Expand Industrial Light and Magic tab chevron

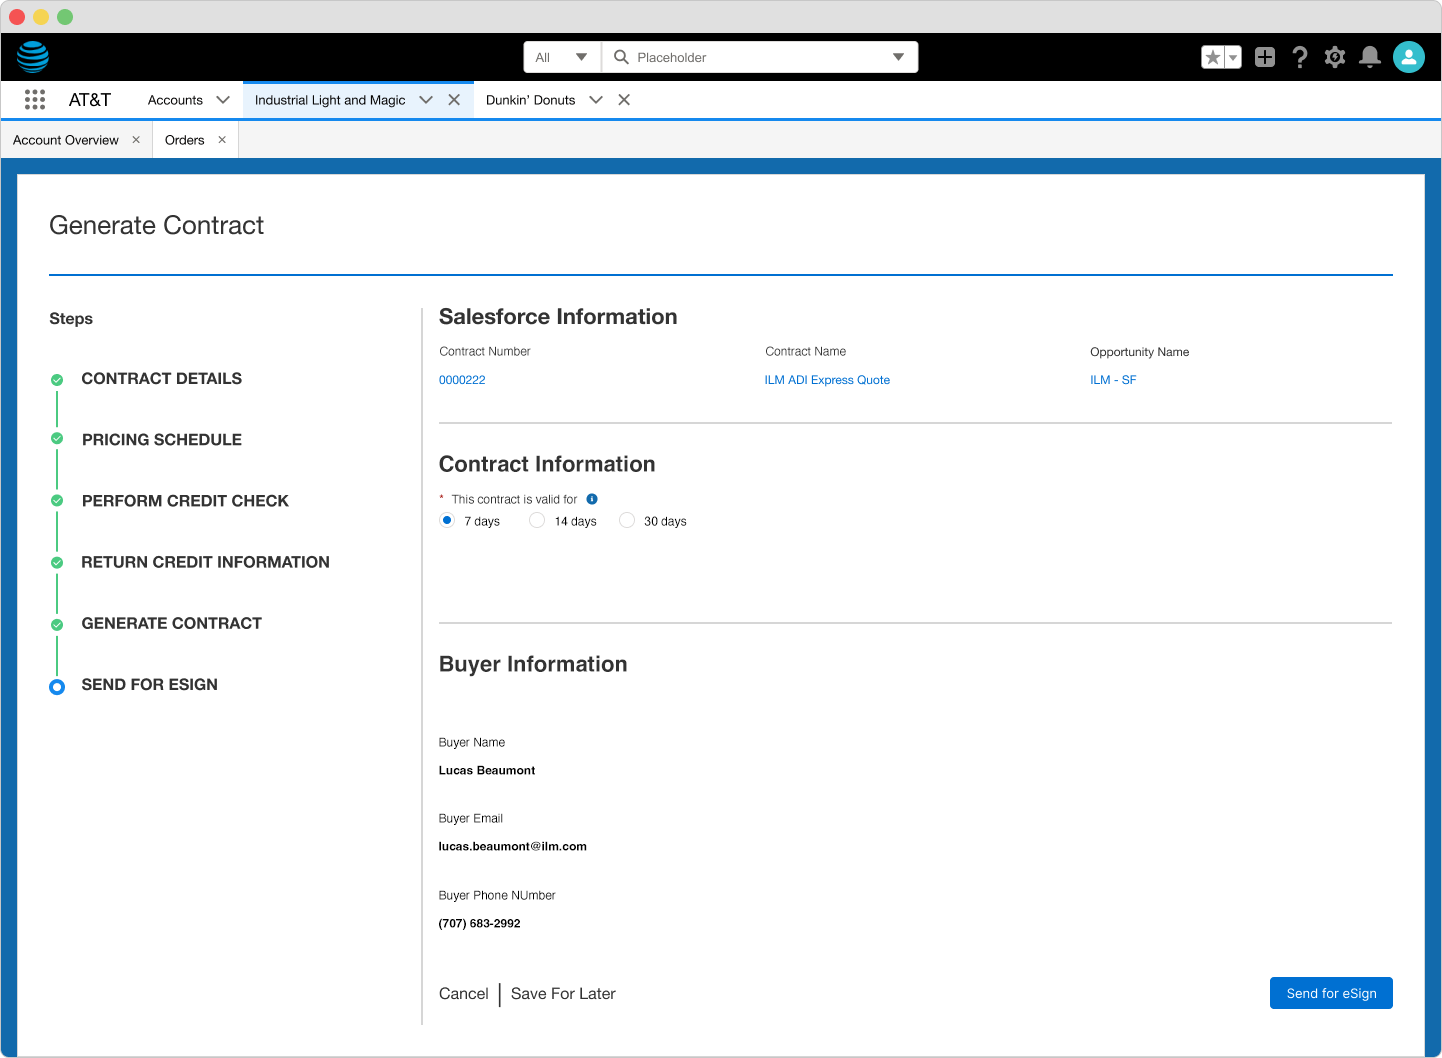pos(426,100)
